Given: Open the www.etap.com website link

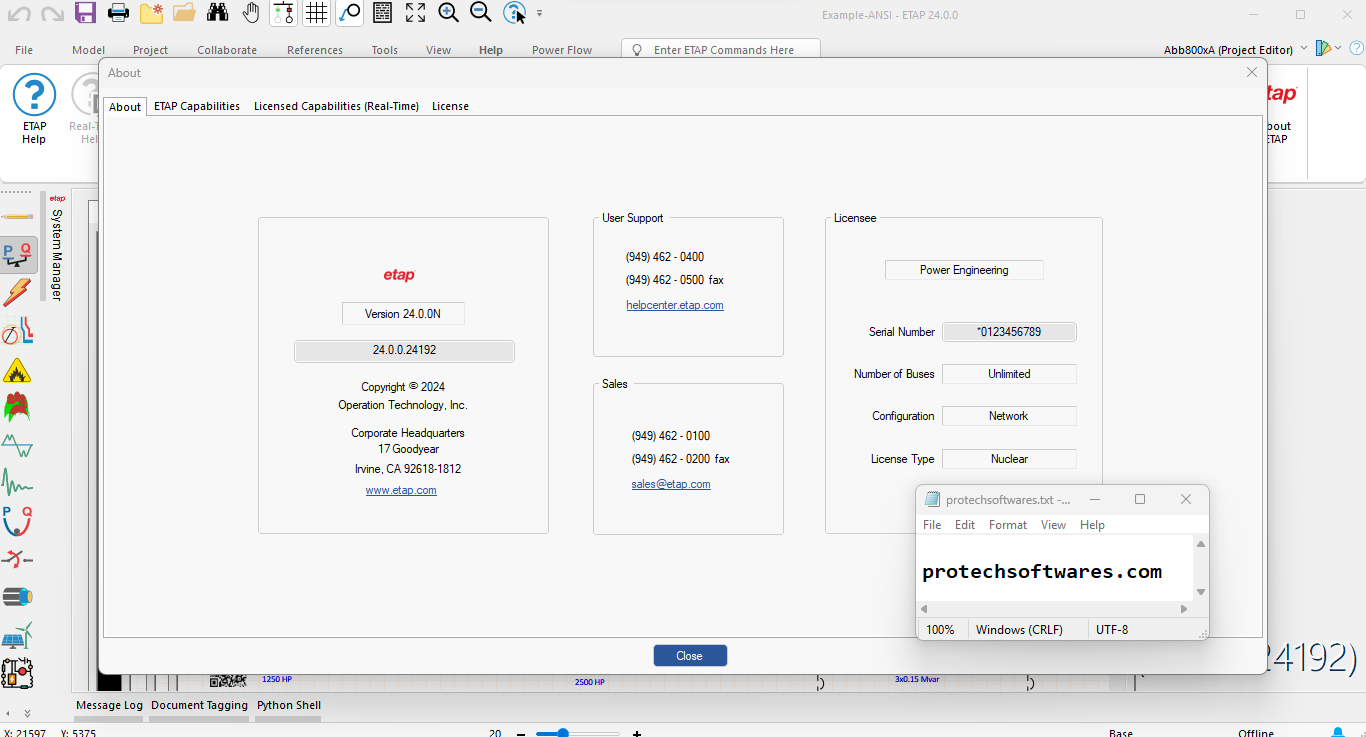Looking at the screenshot, I should (x=401, y=490).
